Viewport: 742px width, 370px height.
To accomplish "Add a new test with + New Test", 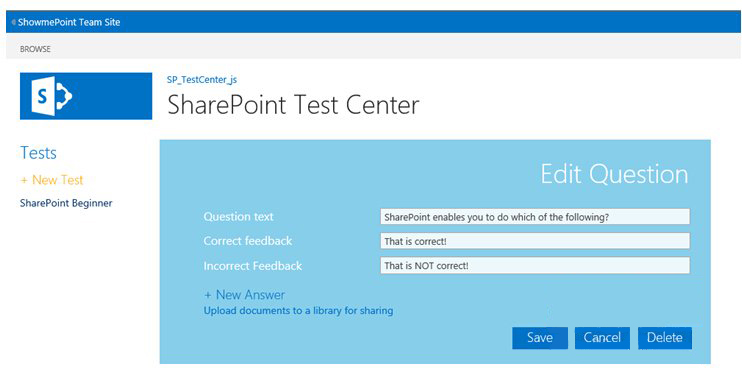I will click(x=52, y=180).
